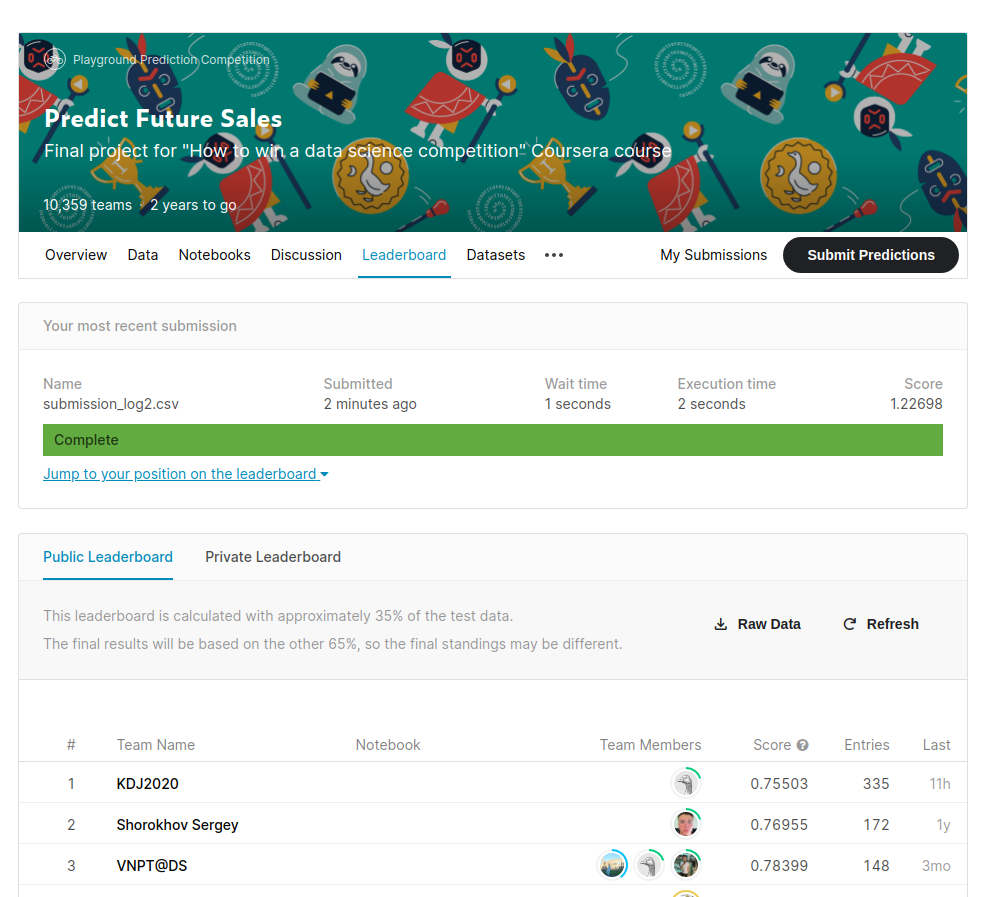Image resolution: width=996 pixels, height=897 pixels.
Task: Click KDJ2020 score 0.75503
Action: tap(779, 783)
